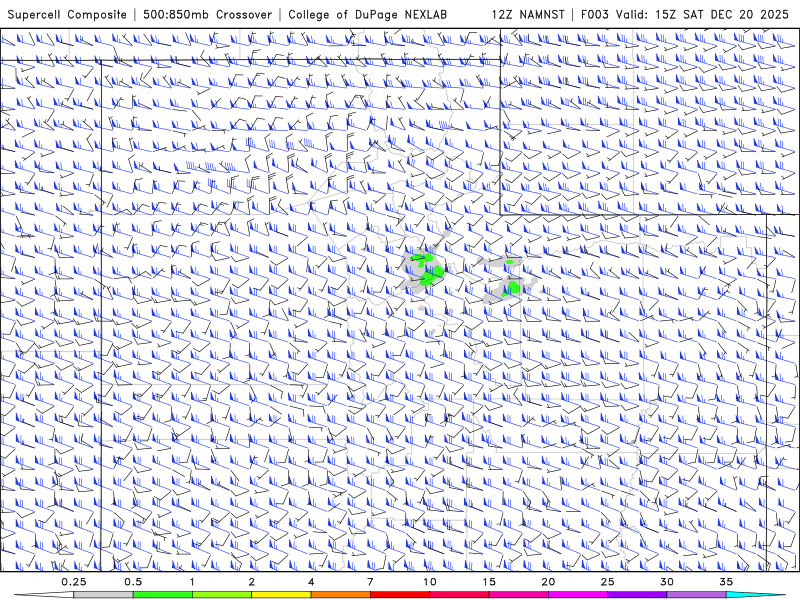Click the legend value 7

[x=370, y=582]
